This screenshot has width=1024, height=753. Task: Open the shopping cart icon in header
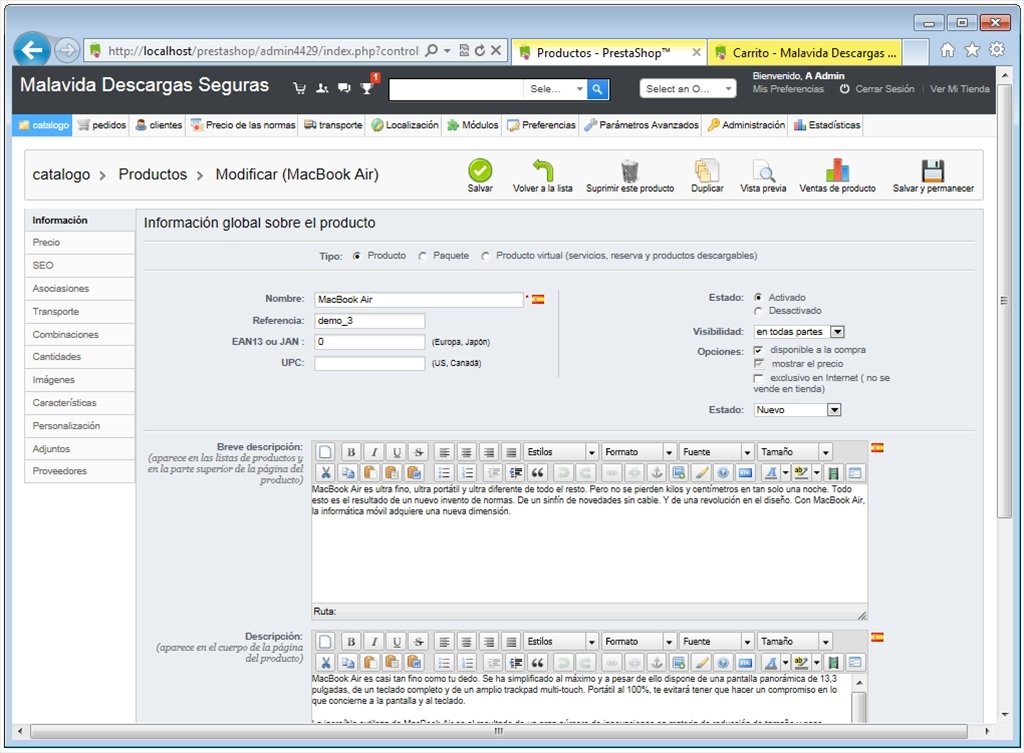click(300, 88)
